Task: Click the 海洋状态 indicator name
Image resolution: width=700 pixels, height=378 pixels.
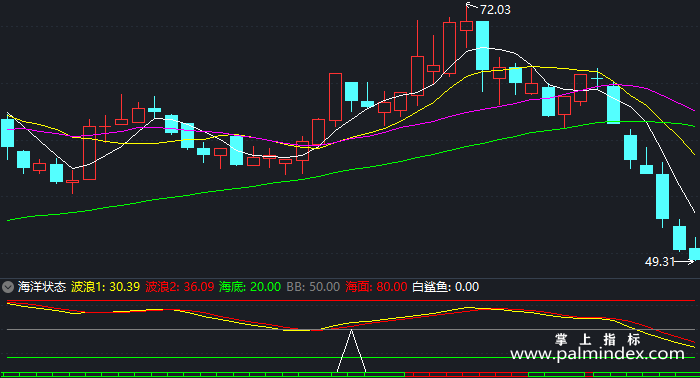Action: coord(42,287)
